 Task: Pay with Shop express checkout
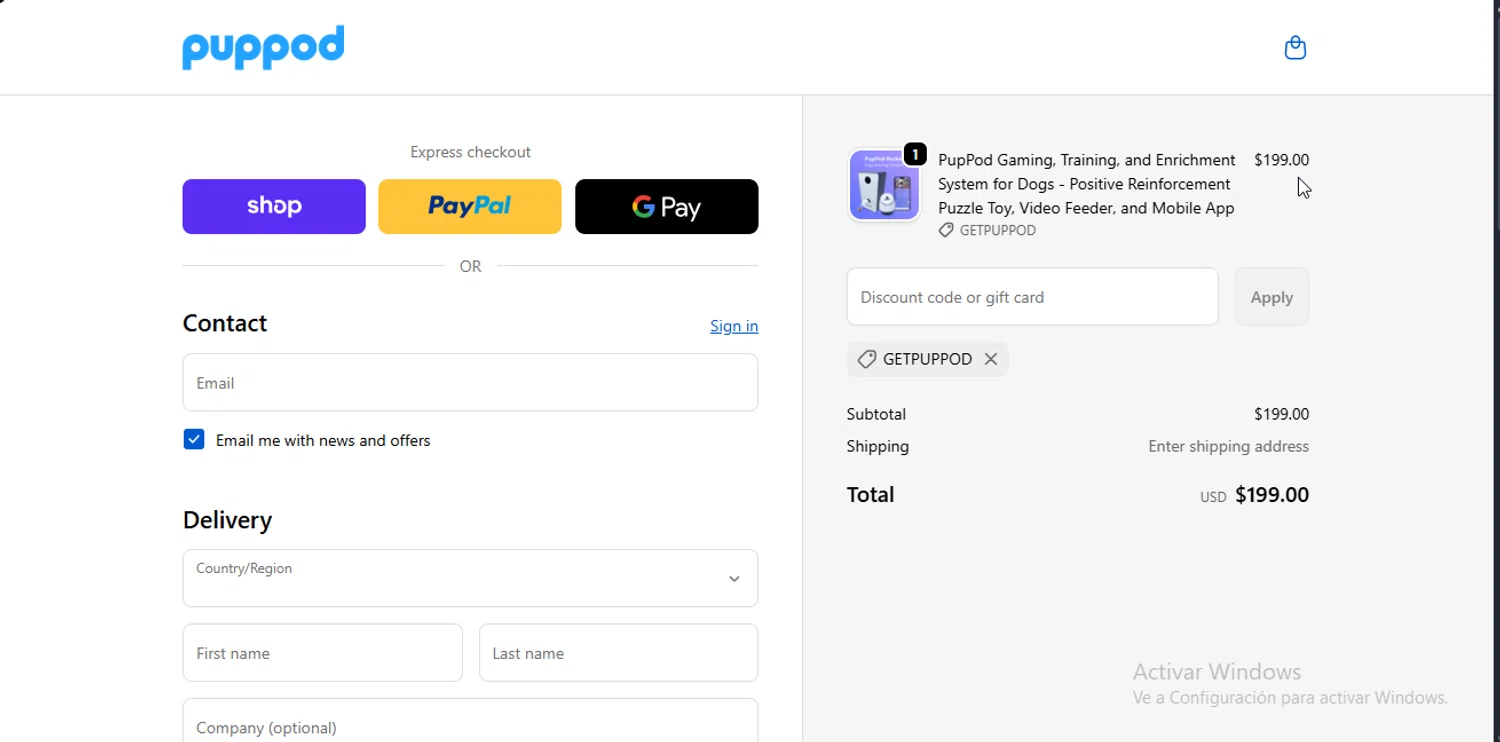[274, 206]
